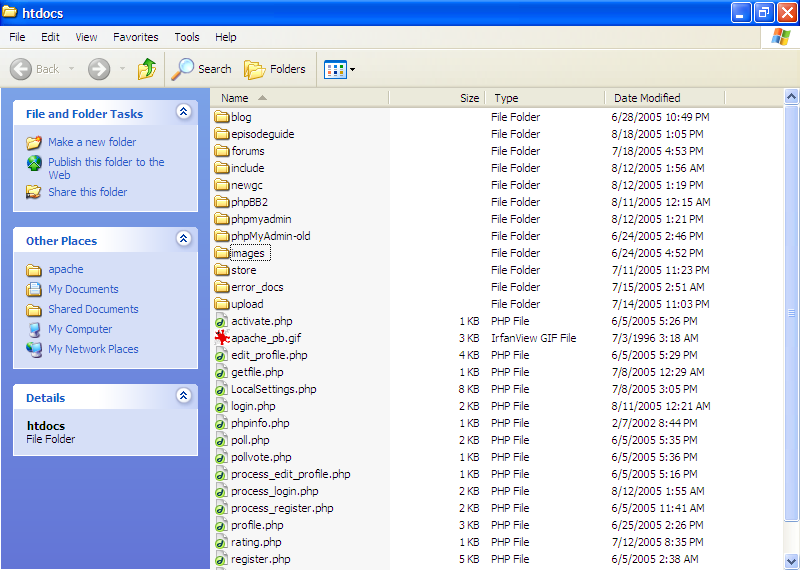
Task: Select the phpBB2 folder icon
Action: (222, 202)
